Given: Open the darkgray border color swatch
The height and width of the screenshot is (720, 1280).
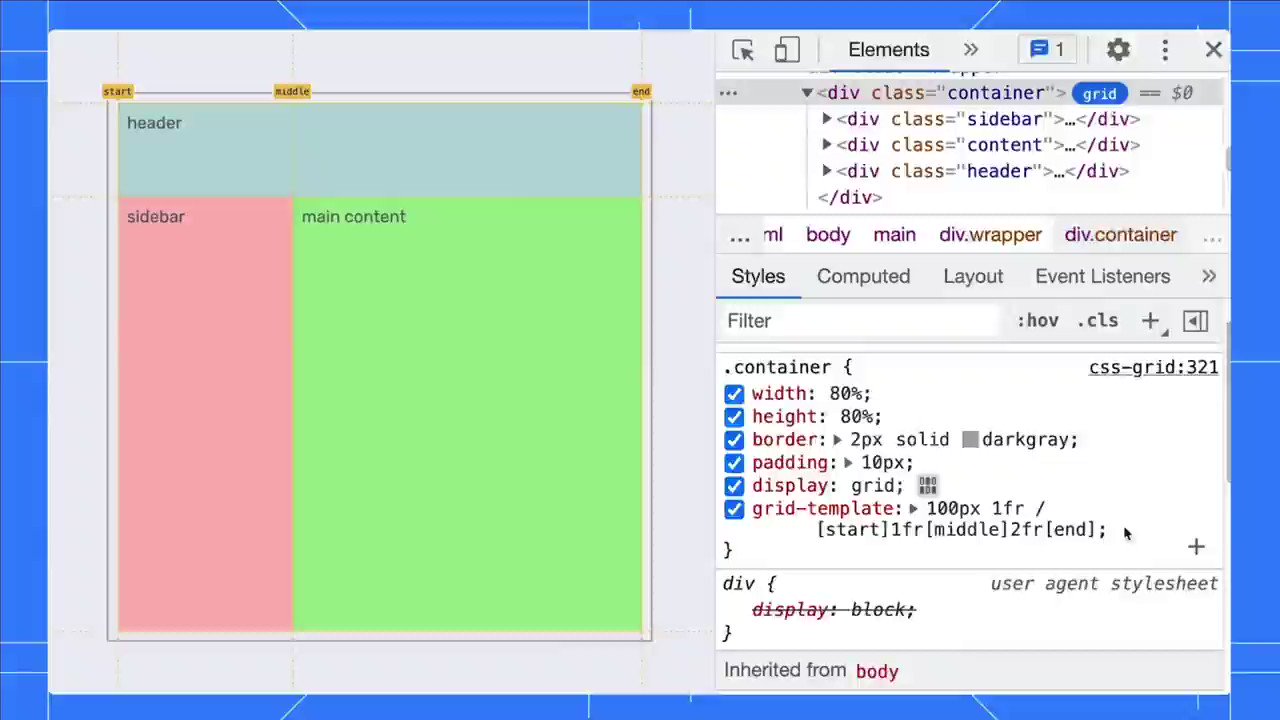Looking at the screenshot, I should click(970, 440).
